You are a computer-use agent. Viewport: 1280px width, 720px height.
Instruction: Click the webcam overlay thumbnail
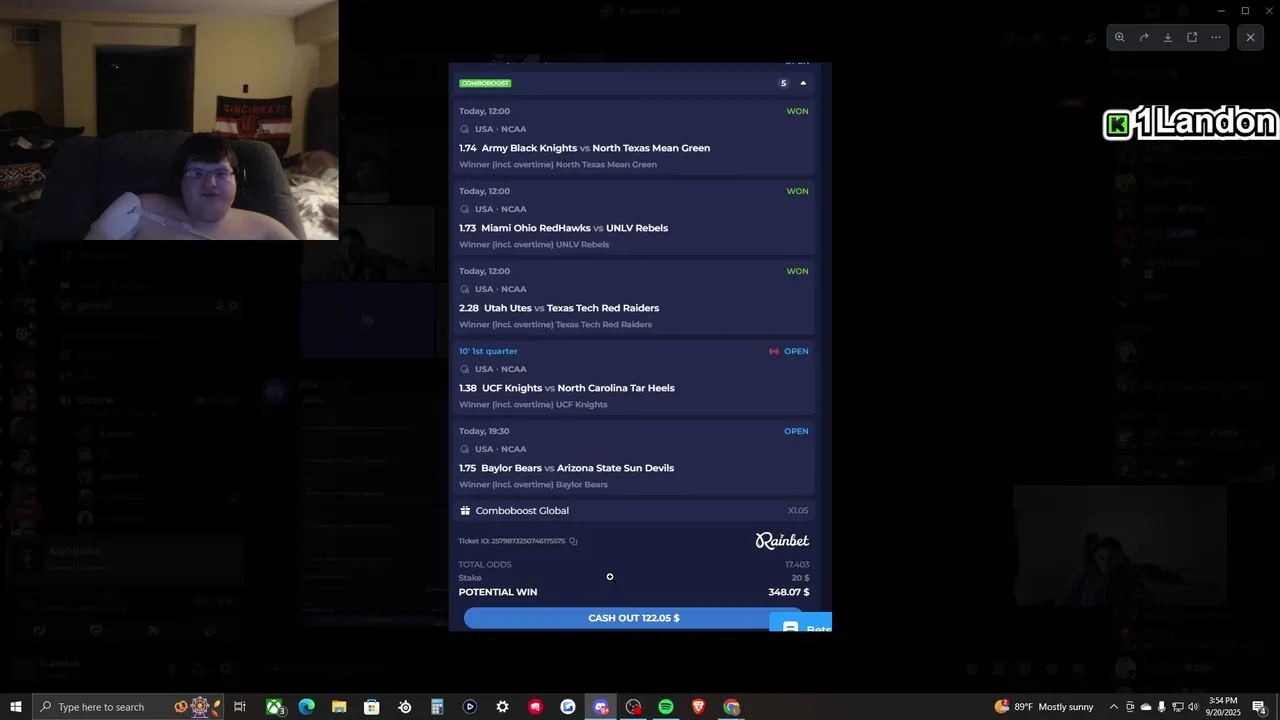pos(169,120)
